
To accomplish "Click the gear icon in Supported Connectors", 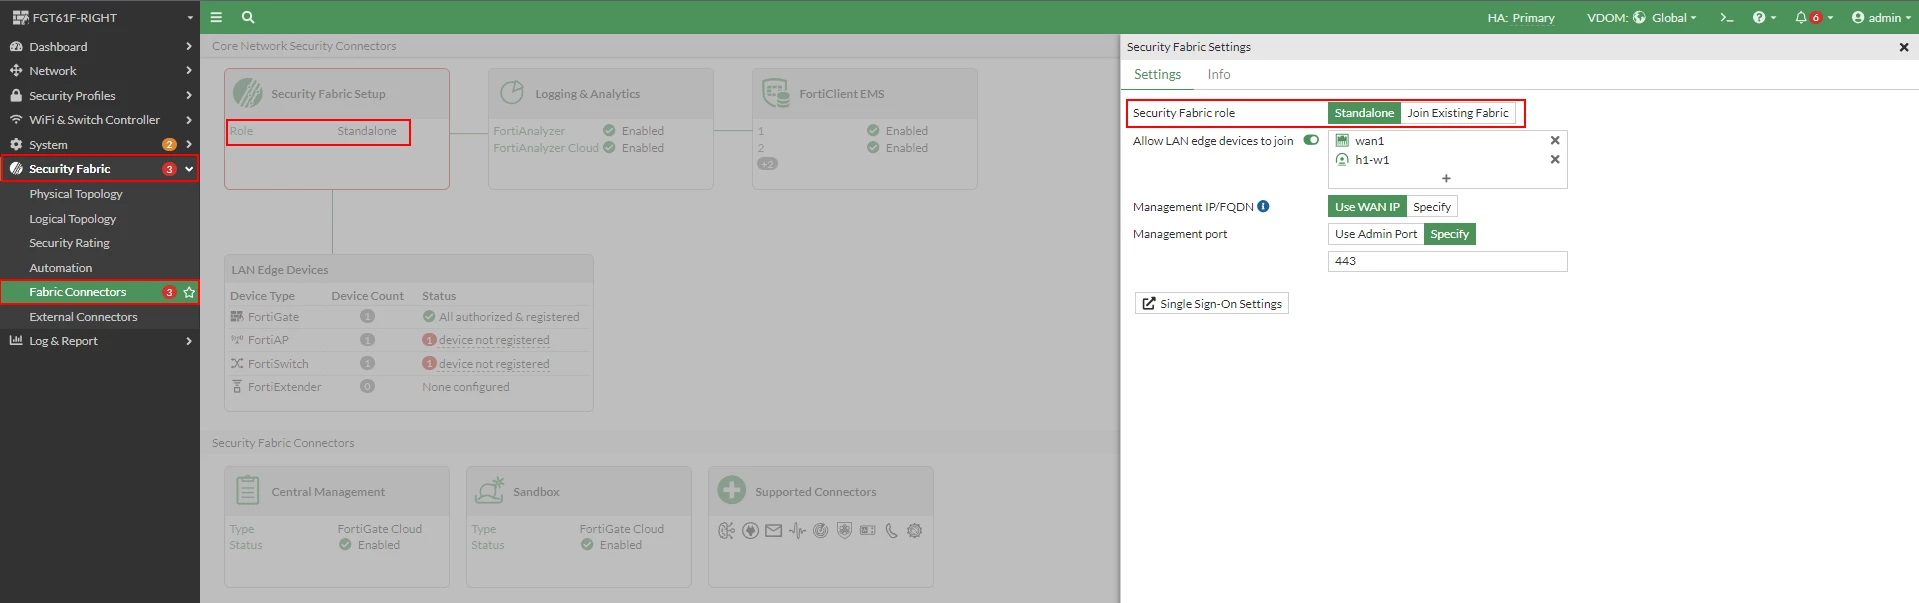I will pos(914,531).
